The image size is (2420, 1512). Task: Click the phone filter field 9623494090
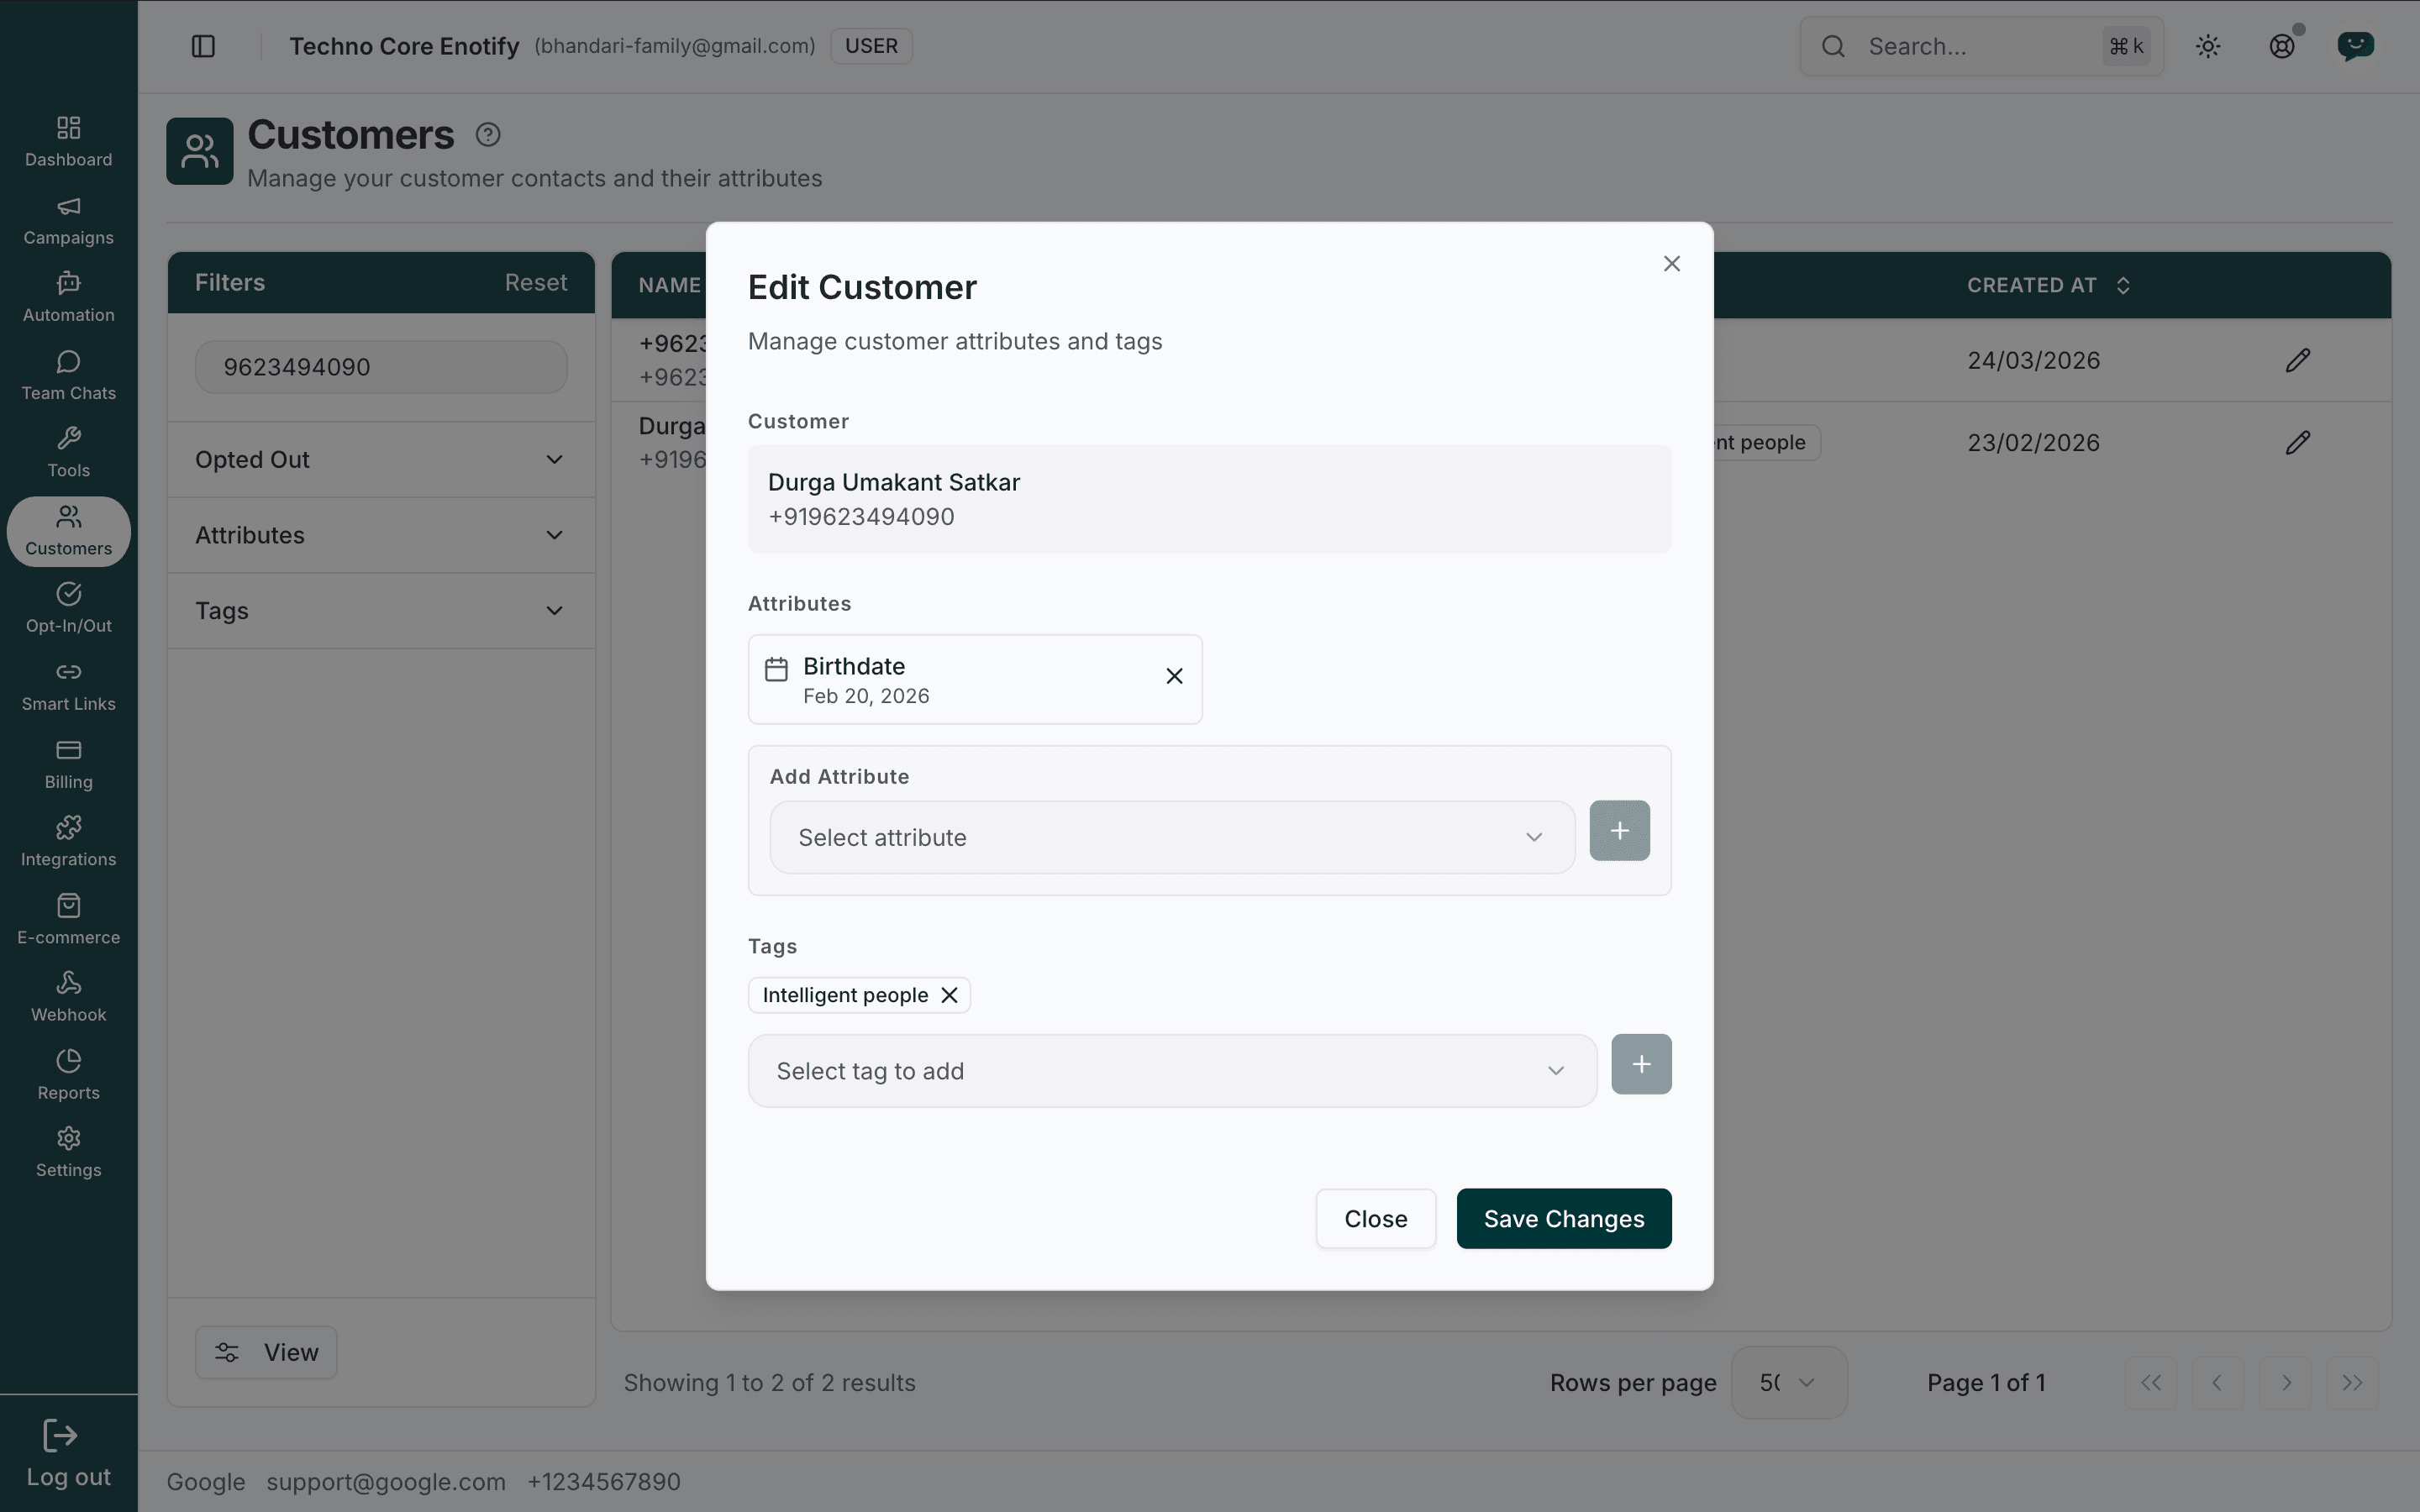[x=381, y=367]
